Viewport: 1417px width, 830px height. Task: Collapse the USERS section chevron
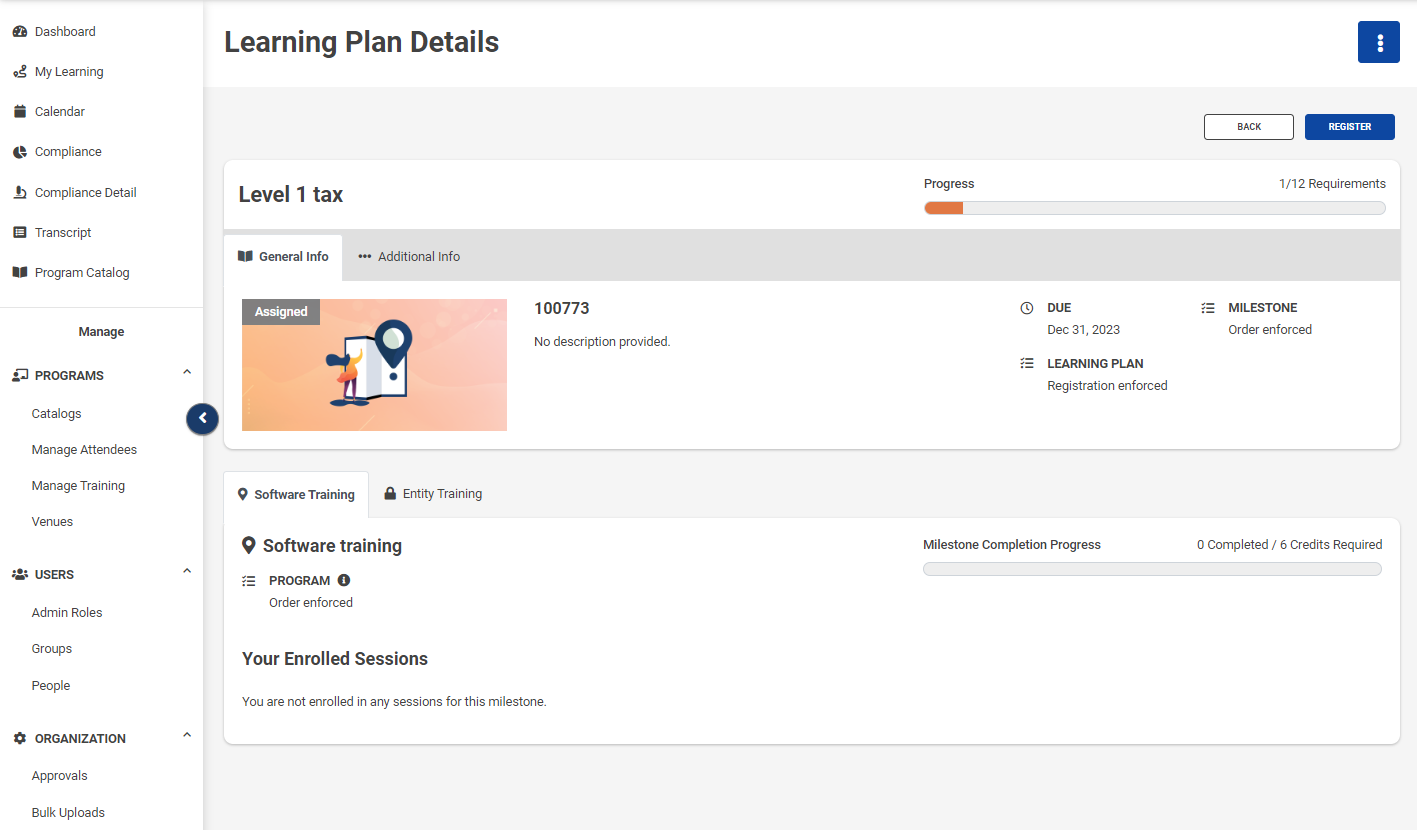pyautogui.click(x=186, y=570)
